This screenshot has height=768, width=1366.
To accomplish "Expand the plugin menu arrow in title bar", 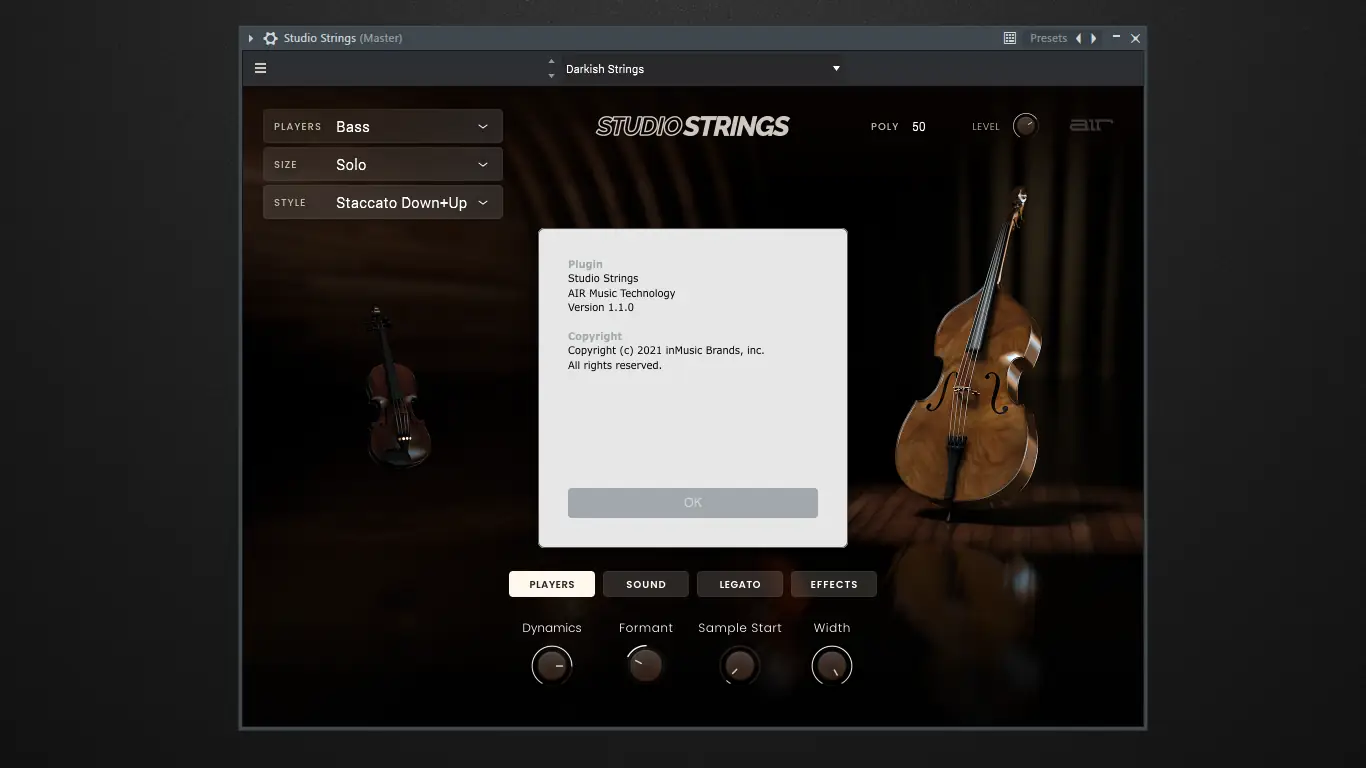I will (251, 39).
